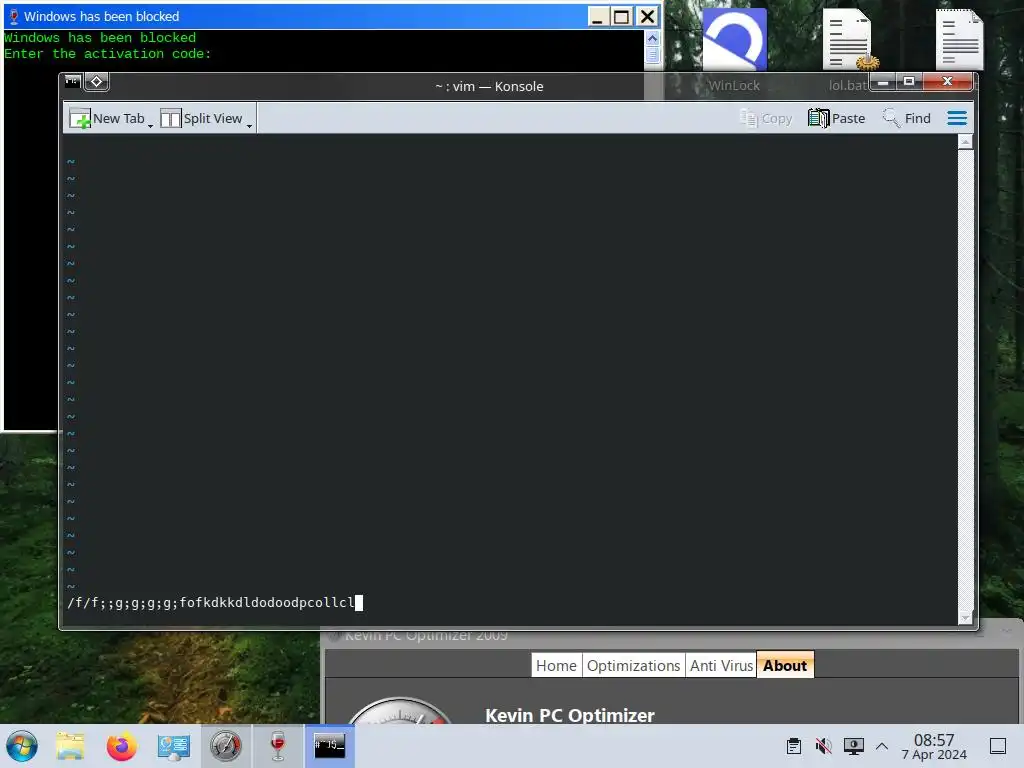Image resolution: width=1024 pixels, height=768 pixels.
Task: Click the muted volume tray icon
Action: point(824,746)
